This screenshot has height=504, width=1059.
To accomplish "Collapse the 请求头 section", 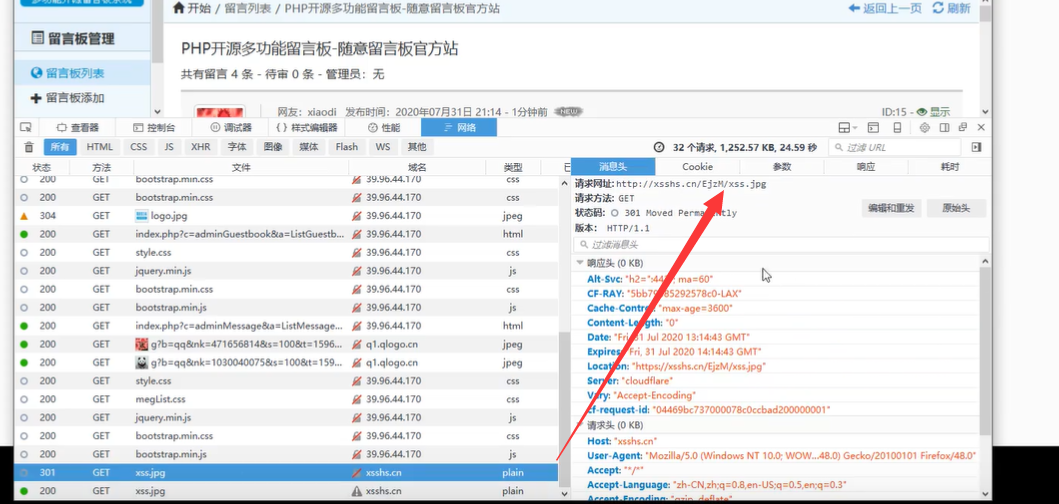I will pos(580,425).
